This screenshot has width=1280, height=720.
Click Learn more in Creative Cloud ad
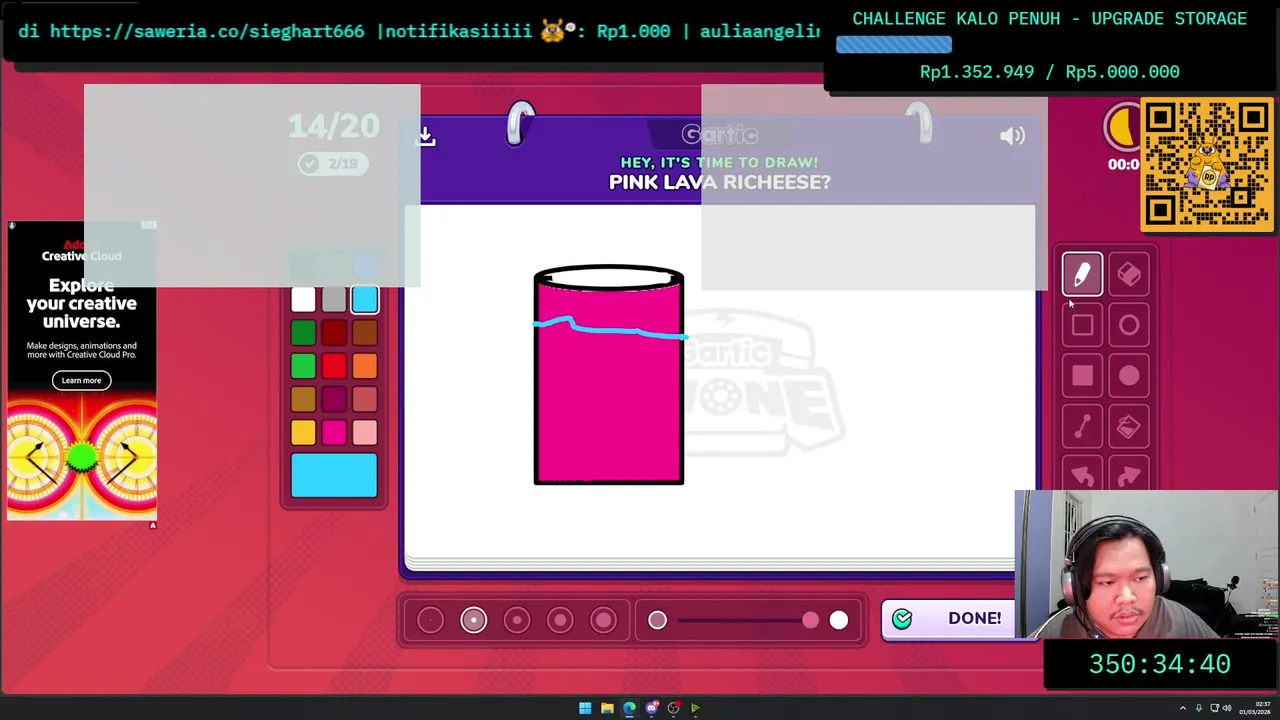[x=81, y=380]
